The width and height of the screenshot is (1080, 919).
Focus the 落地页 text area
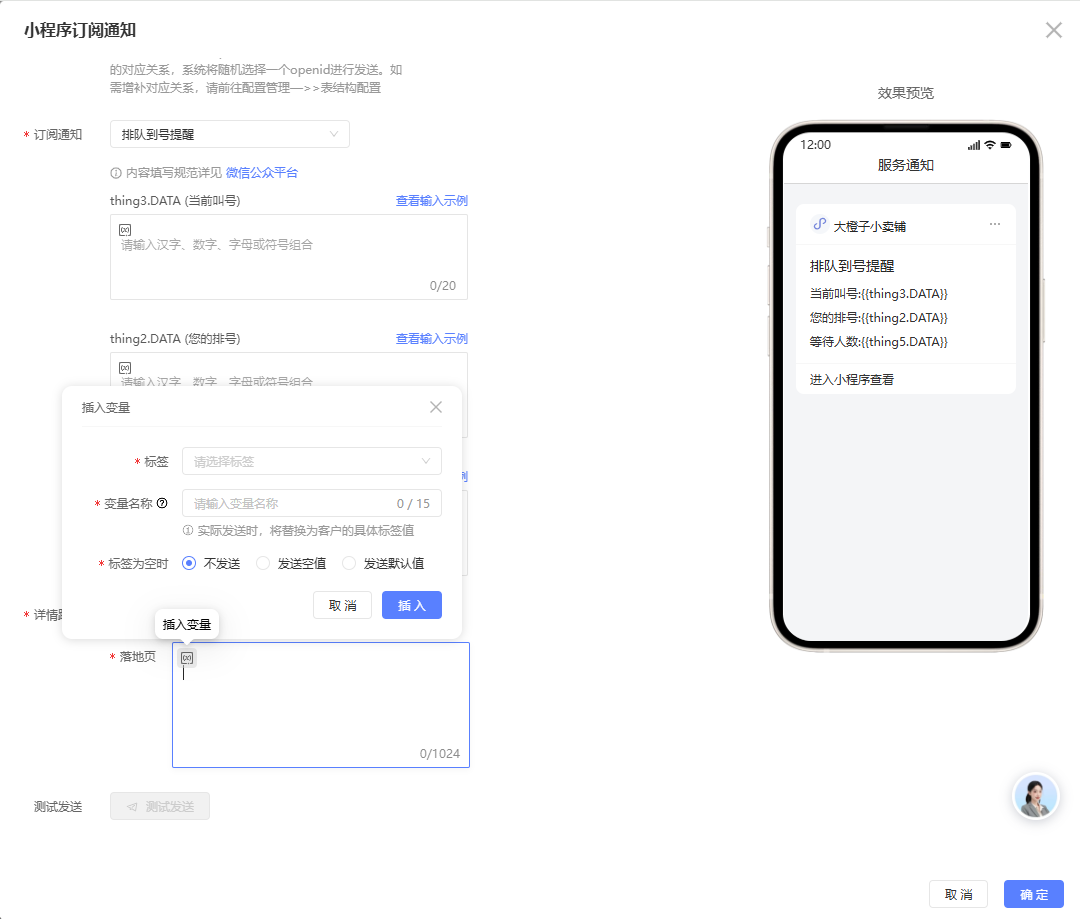[321, 705]
